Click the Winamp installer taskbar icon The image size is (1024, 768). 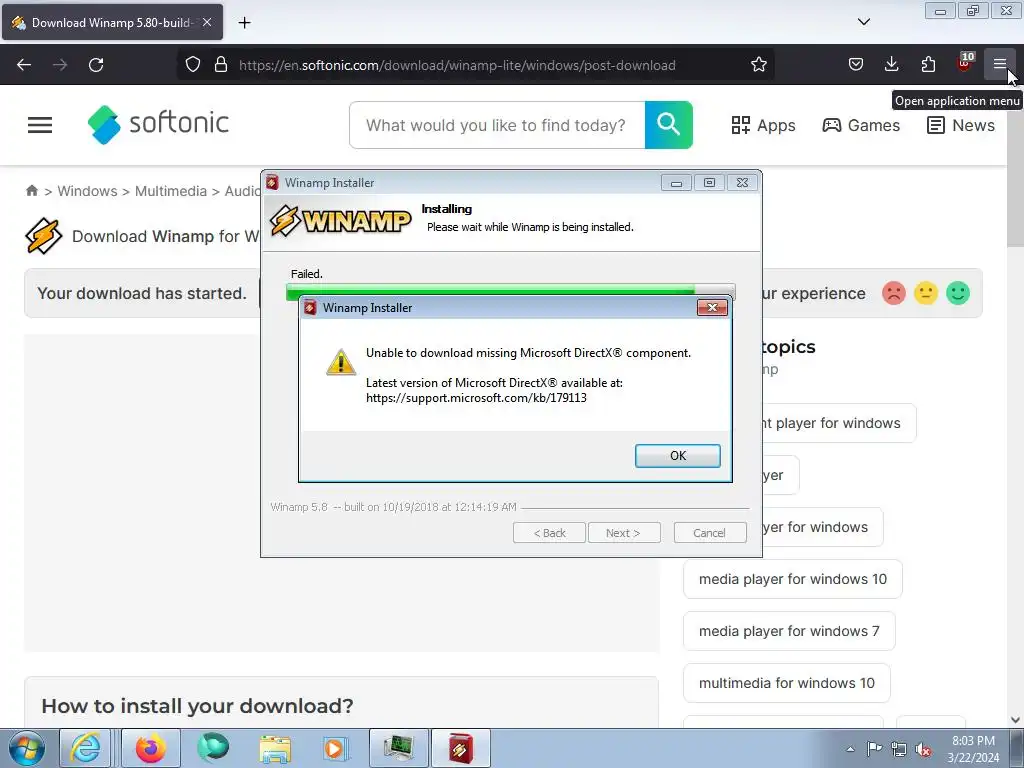(460, 748)
